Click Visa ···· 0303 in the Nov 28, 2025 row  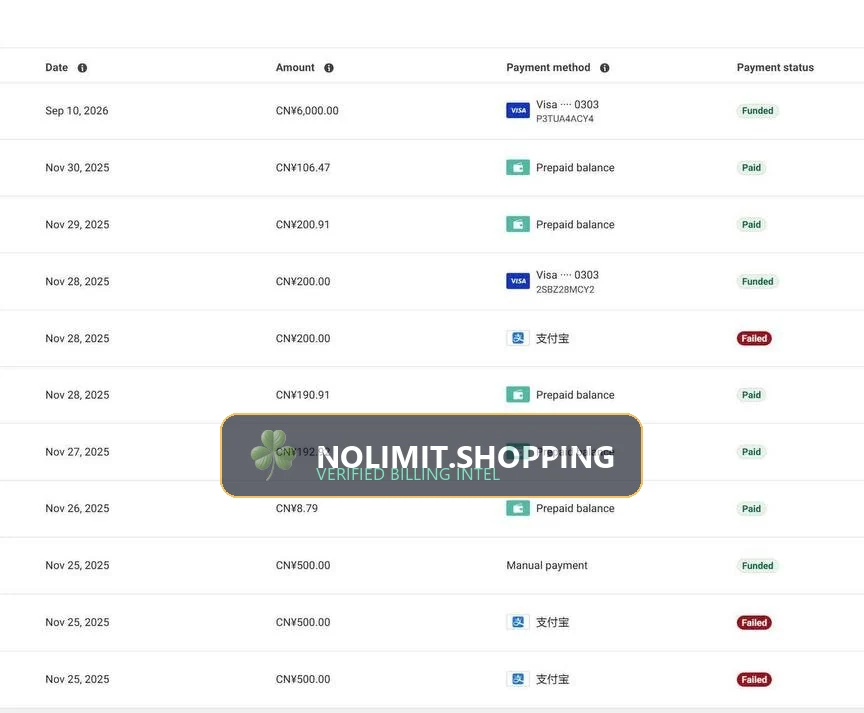[567, 274]
